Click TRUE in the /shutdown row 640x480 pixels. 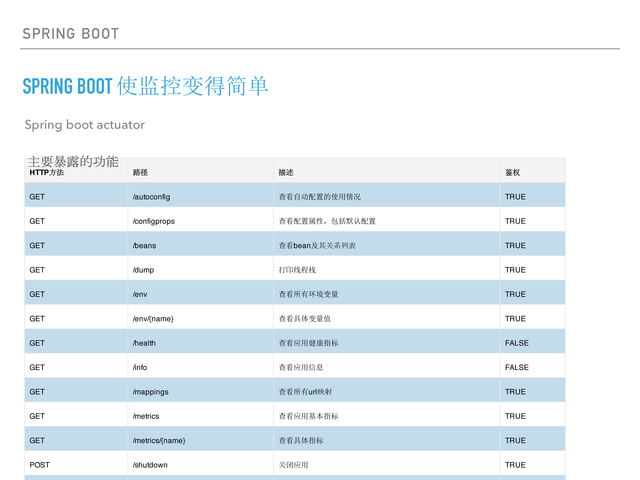pyautogui.click(x=515, y=465)
